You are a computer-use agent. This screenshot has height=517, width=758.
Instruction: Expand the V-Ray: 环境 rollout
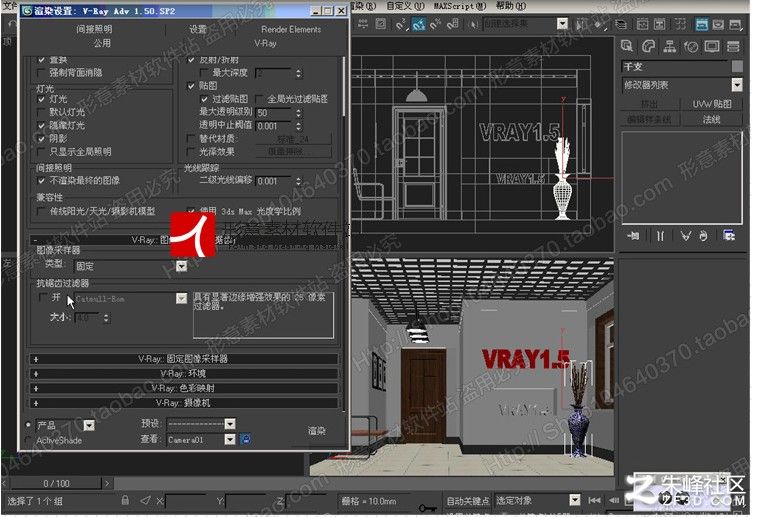coord(183,373)
